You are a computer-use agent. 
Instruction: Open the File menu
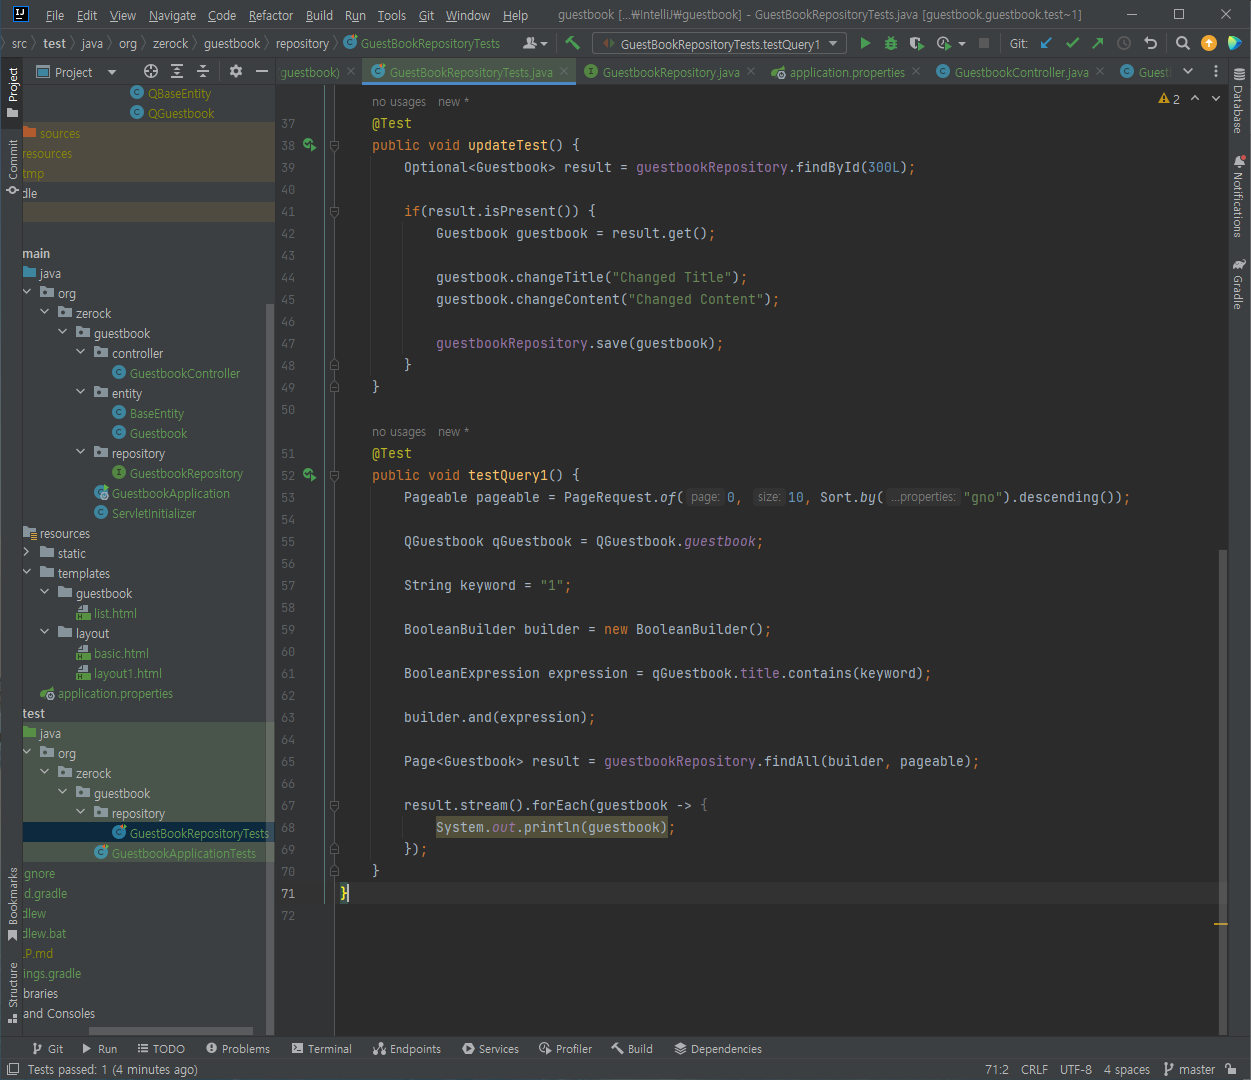point(55,15)
